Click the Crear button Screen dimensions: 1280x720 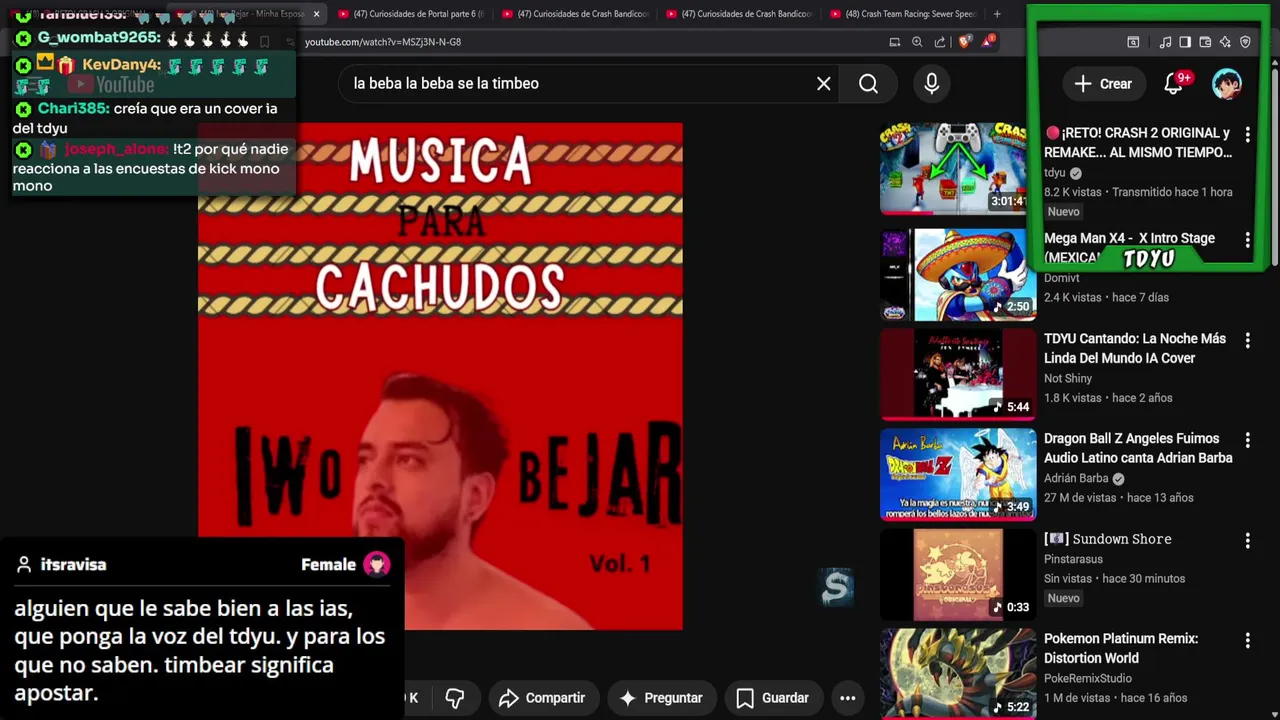pyautogui.click(x=1103, y=84)
